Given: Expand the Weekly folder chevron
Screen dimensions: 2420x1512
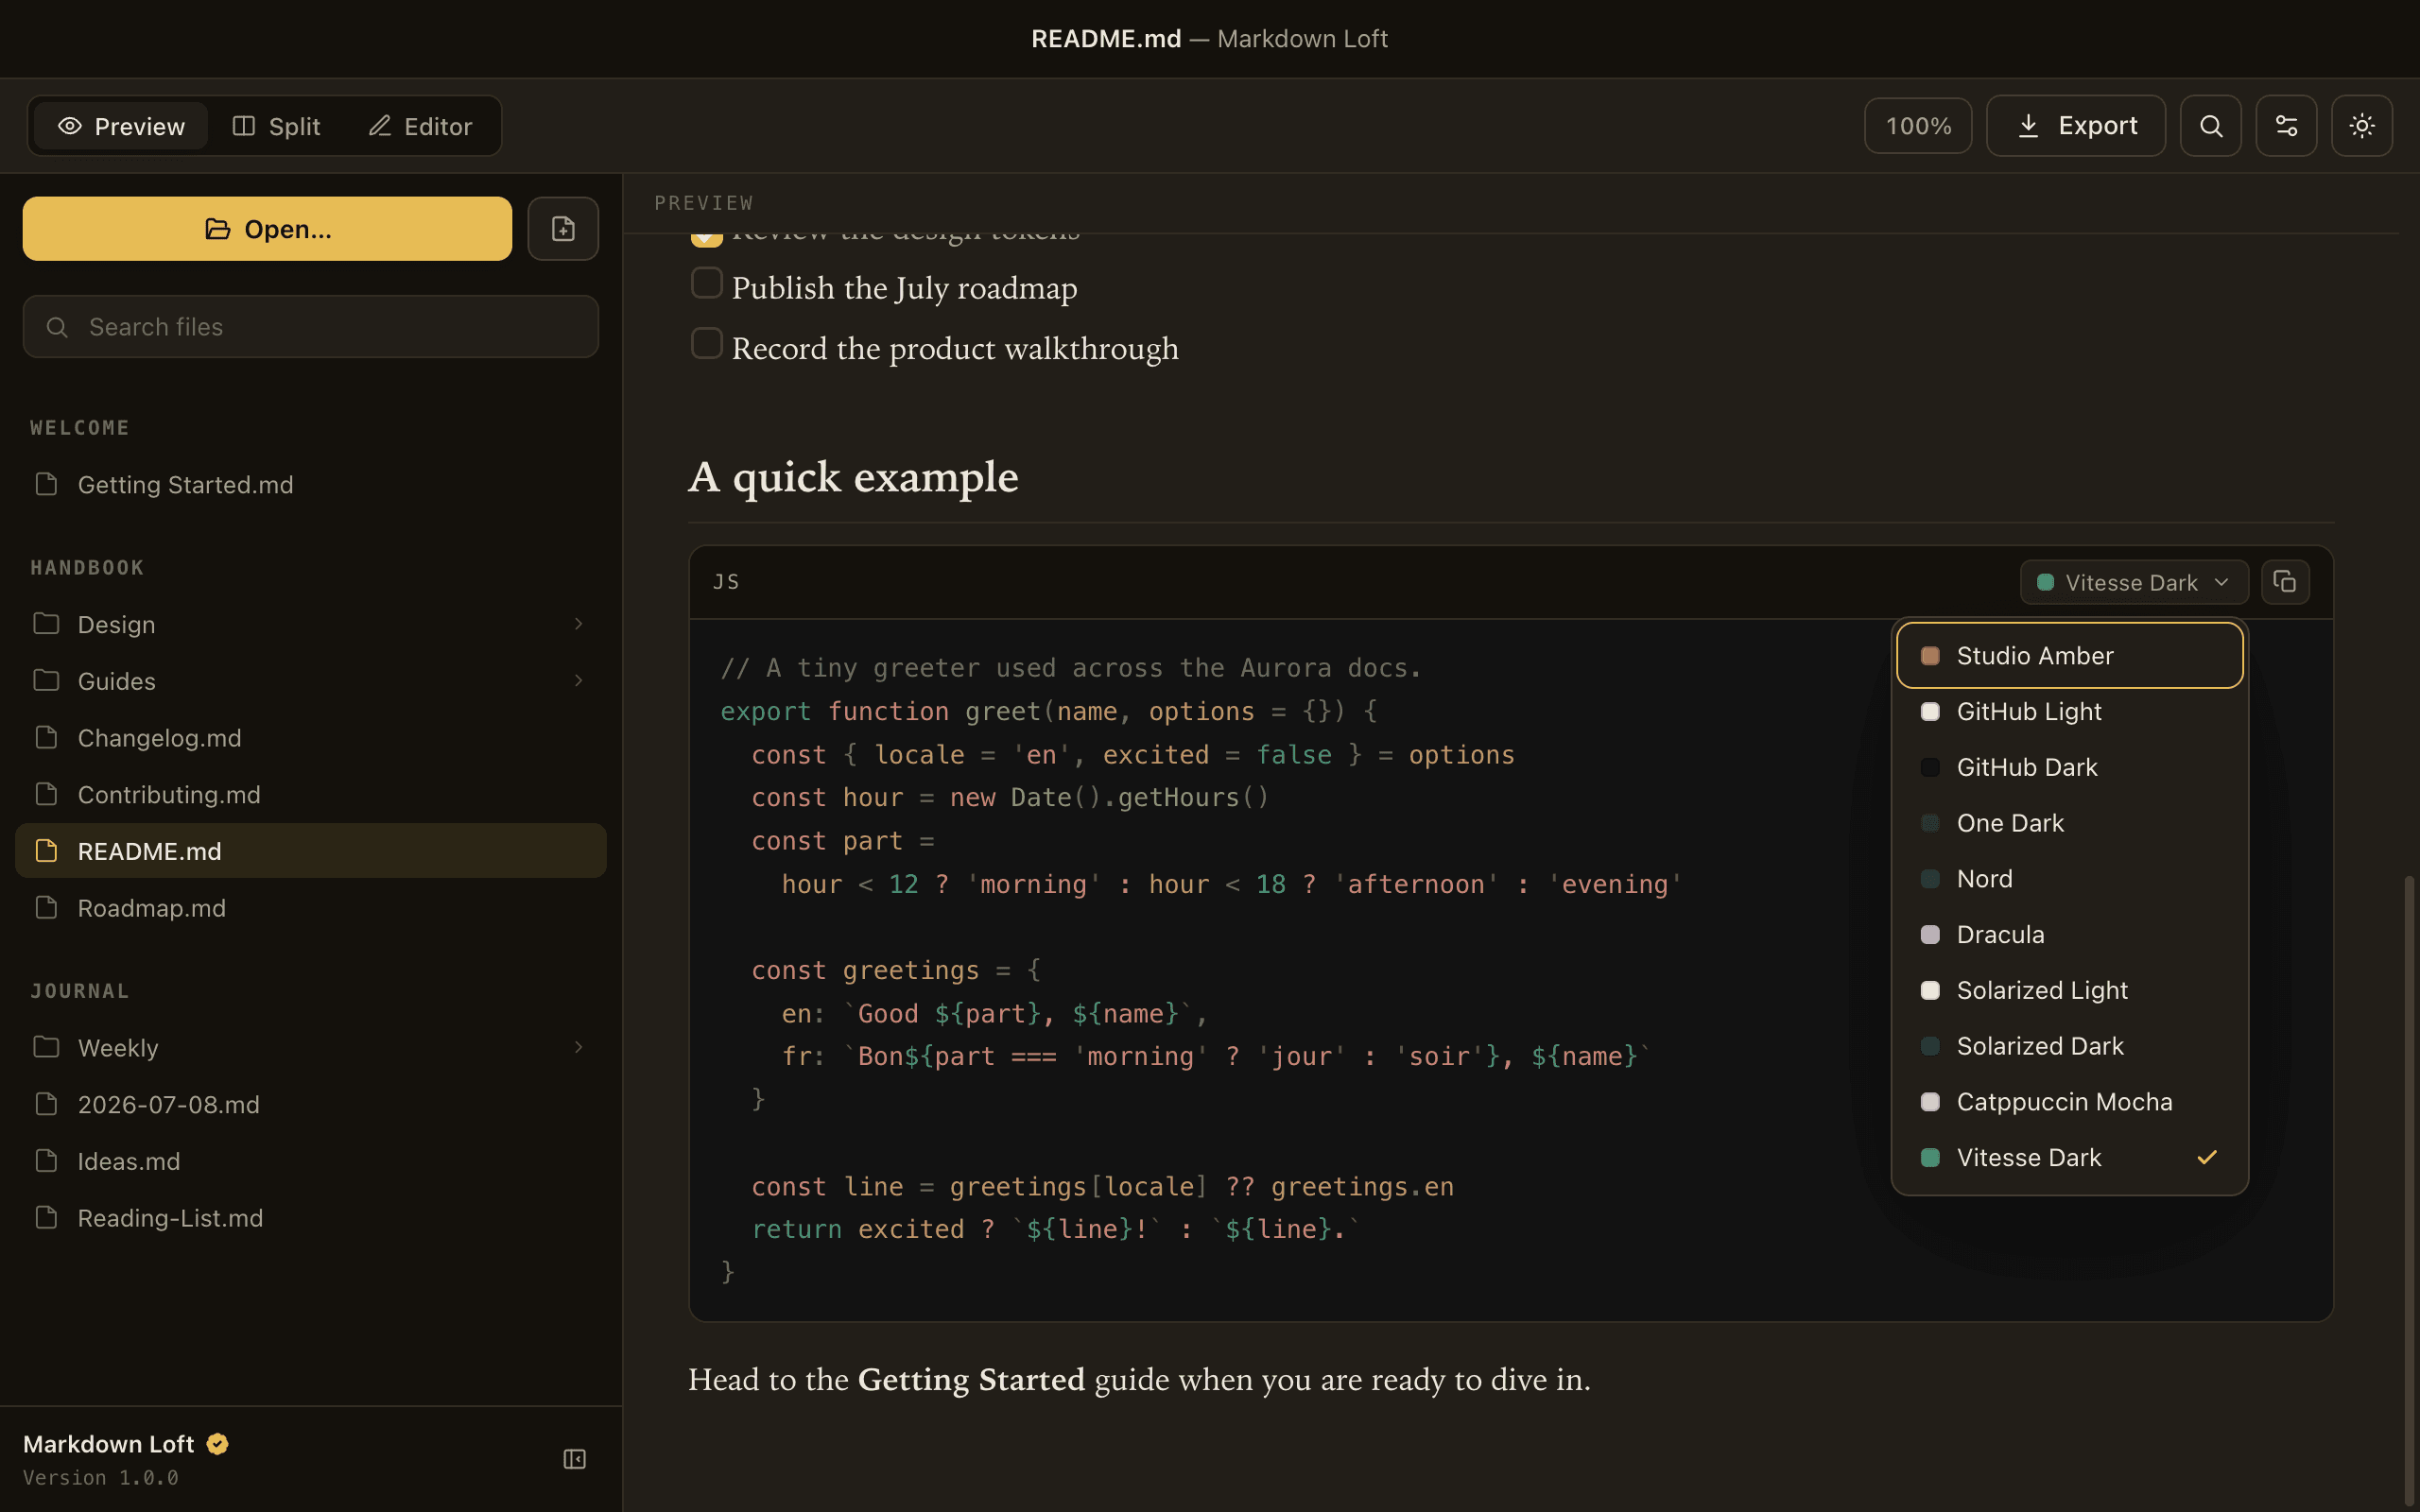Looking at the screenshot, I should click(578, 1047).
